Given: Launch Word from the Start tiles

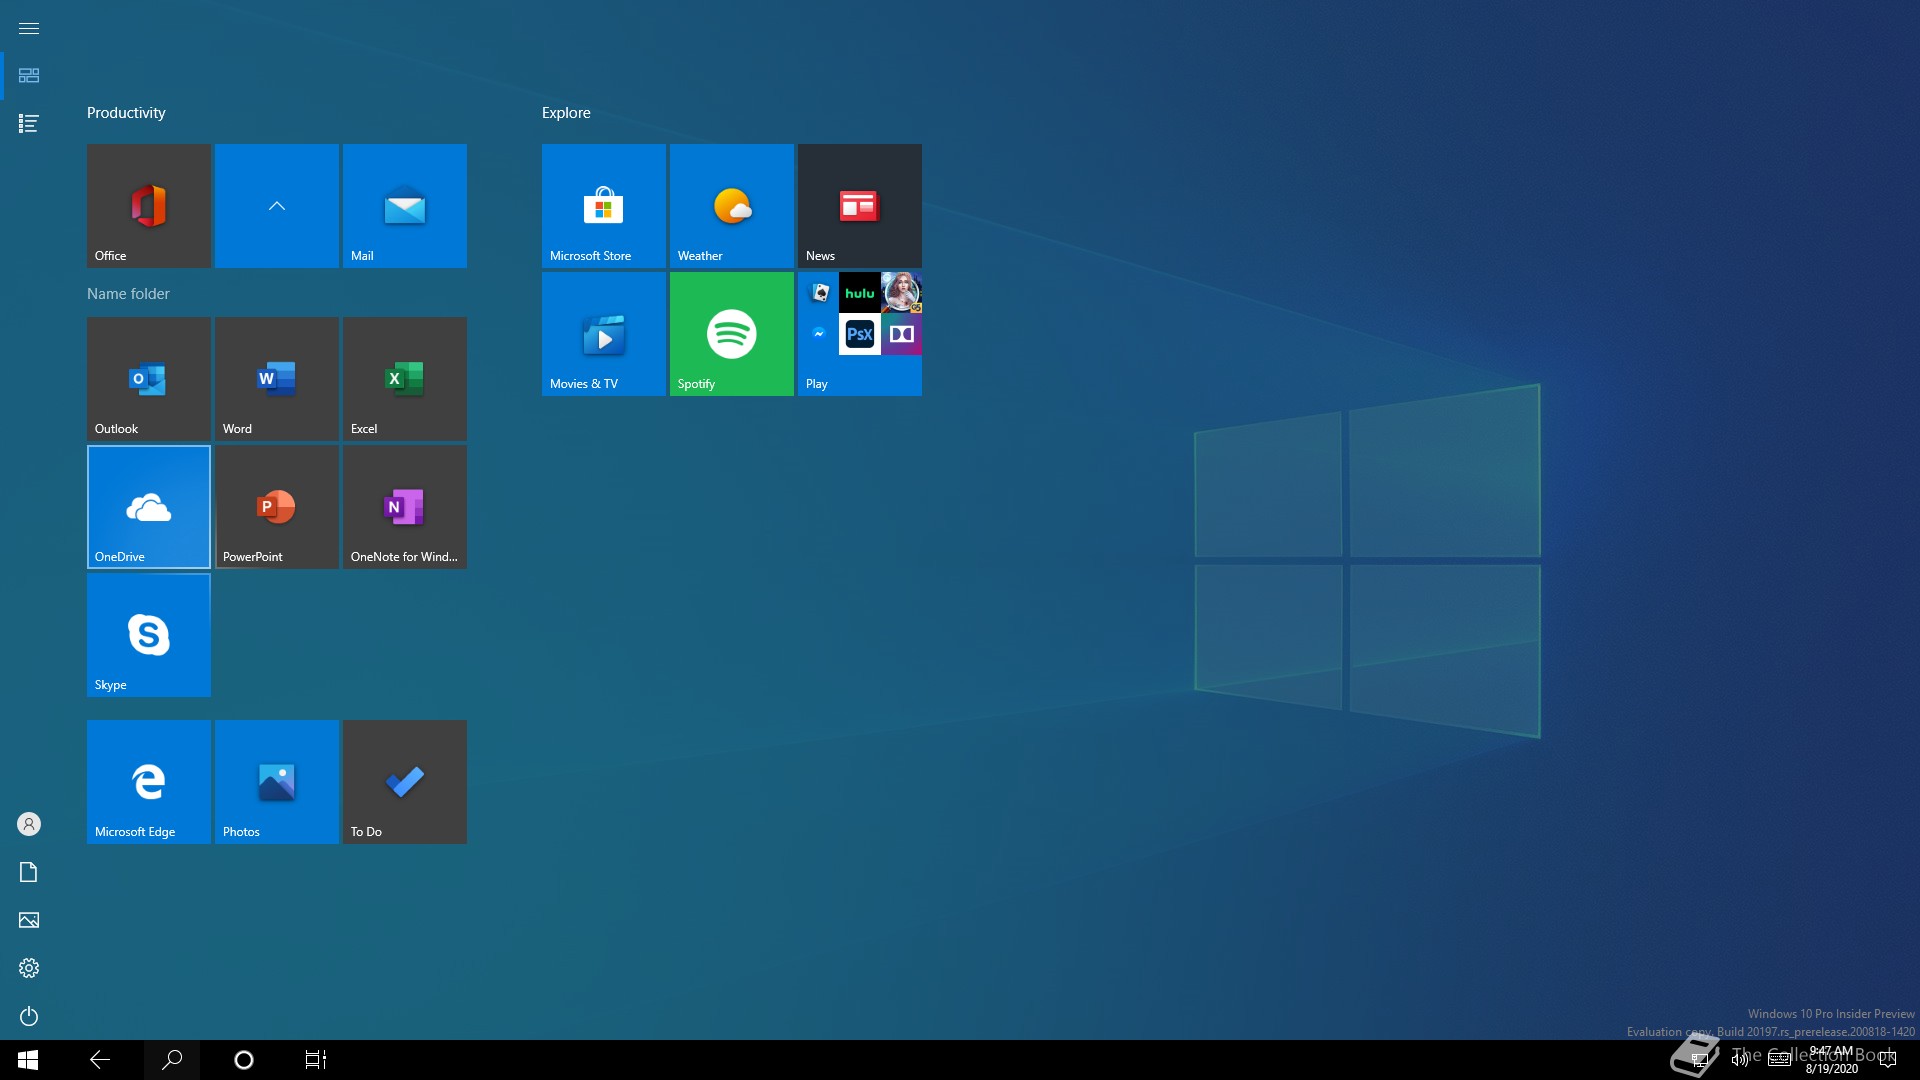Looking at the screenshot, I should point(276,379).
